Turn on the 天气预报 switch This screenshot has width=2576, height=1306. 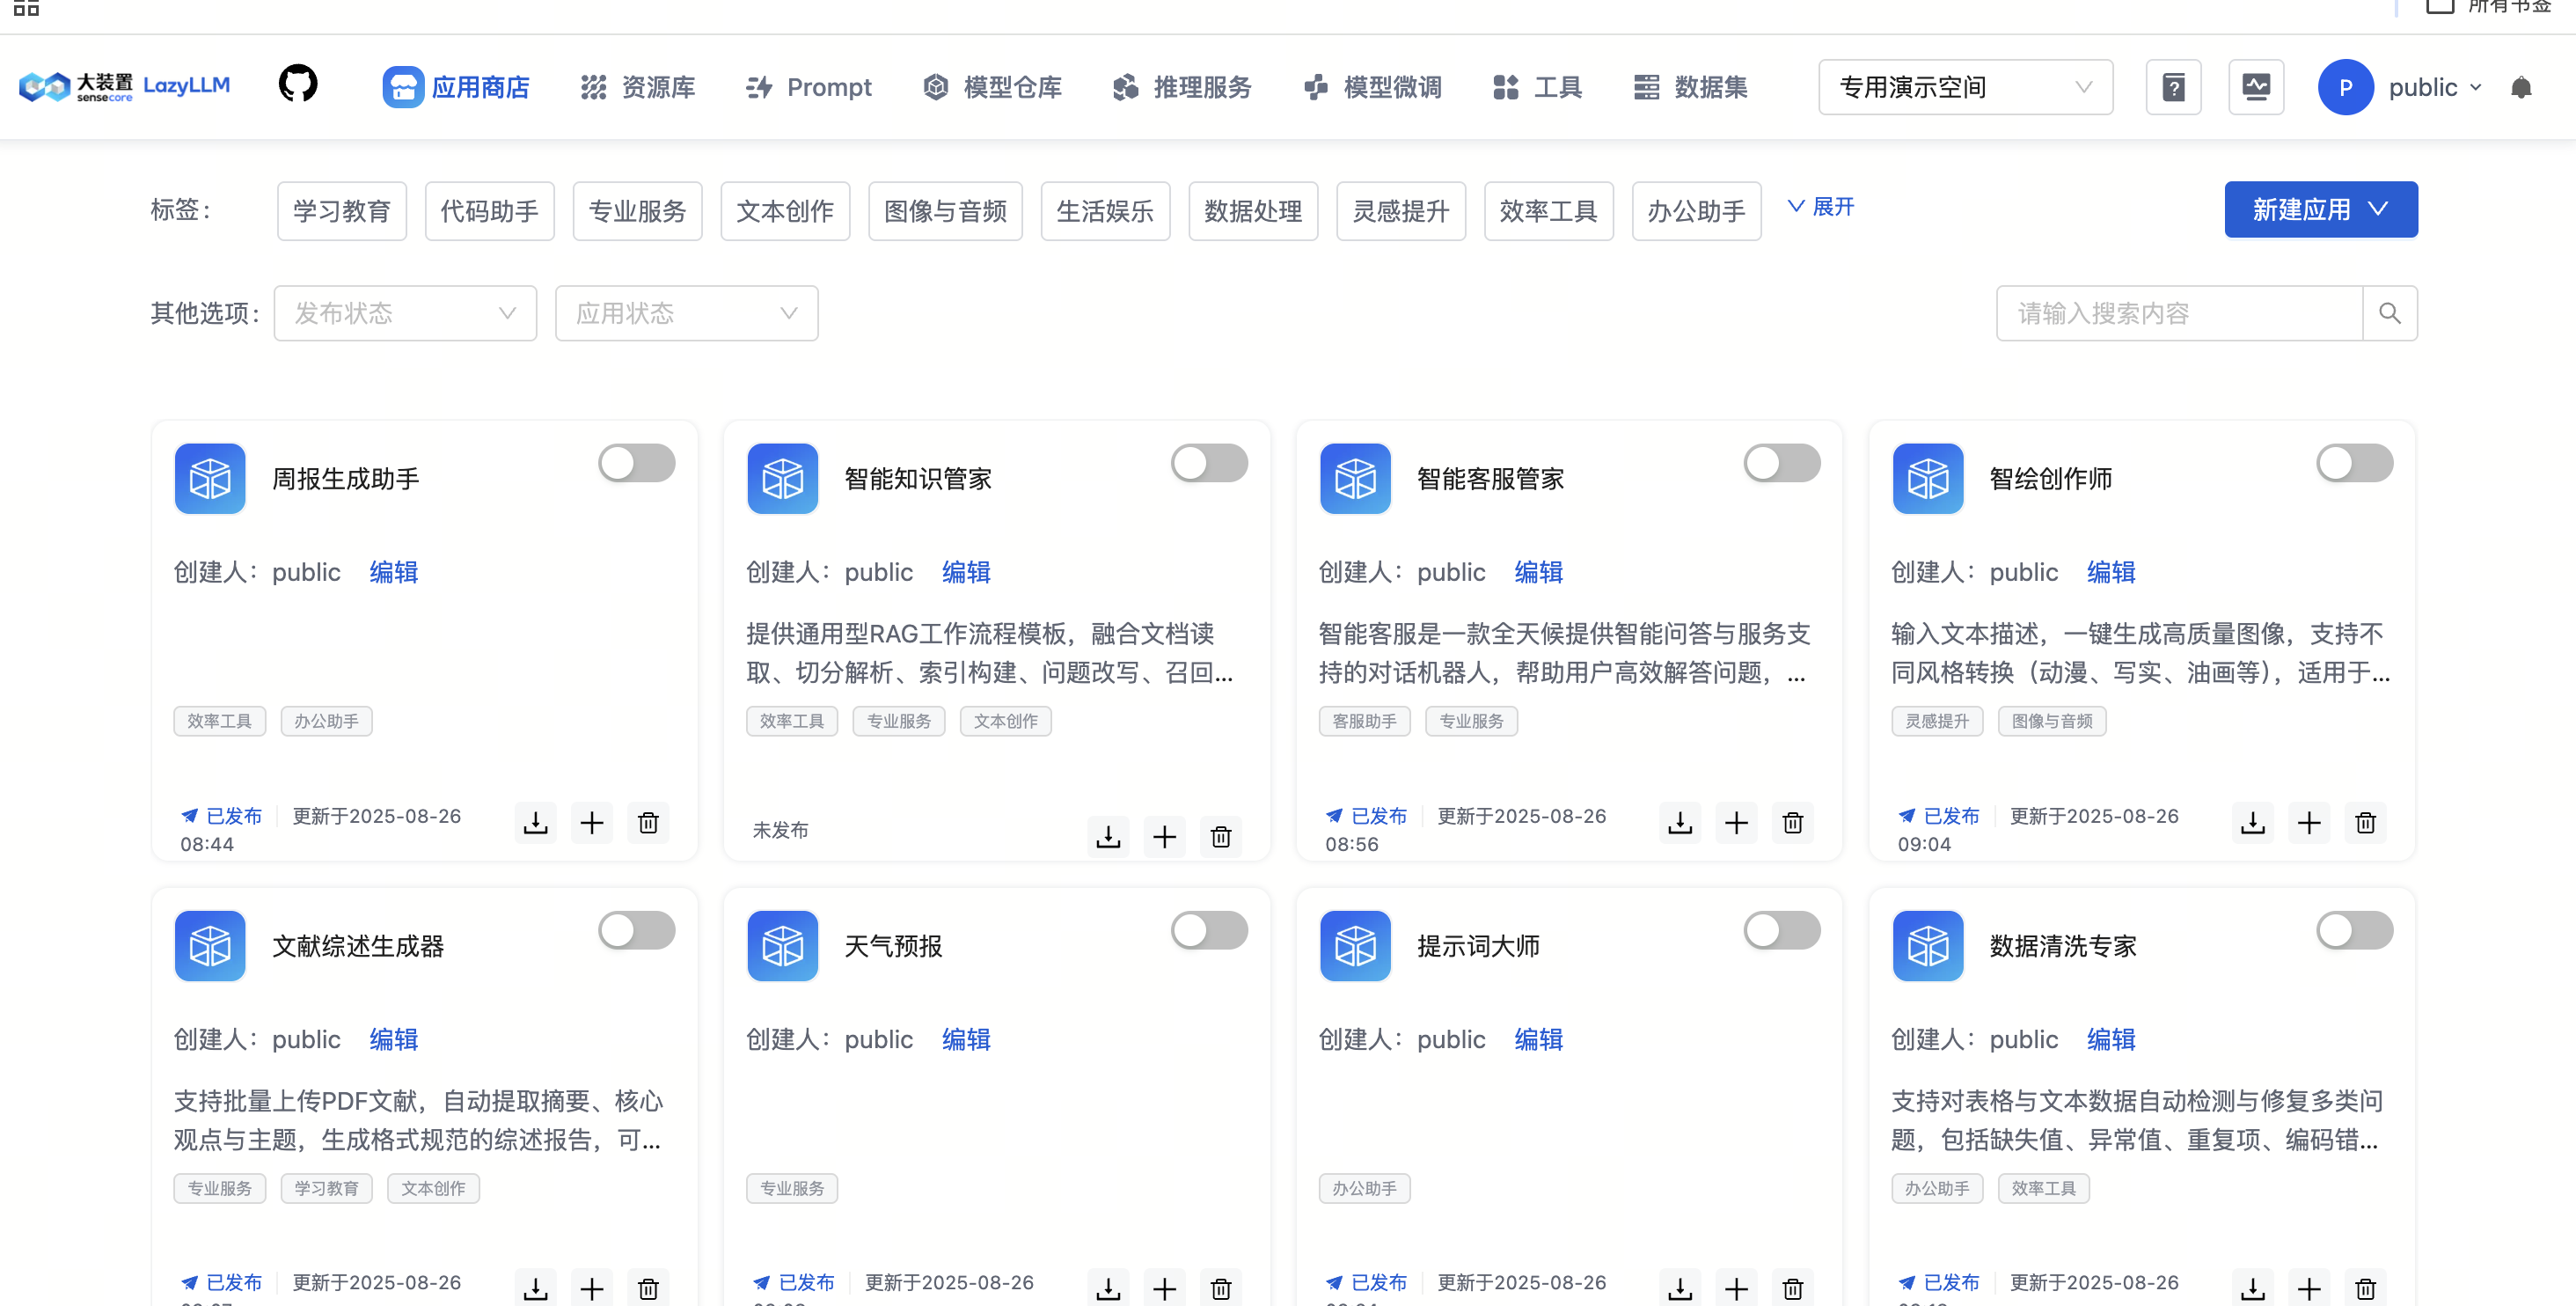click(1208, 930)
